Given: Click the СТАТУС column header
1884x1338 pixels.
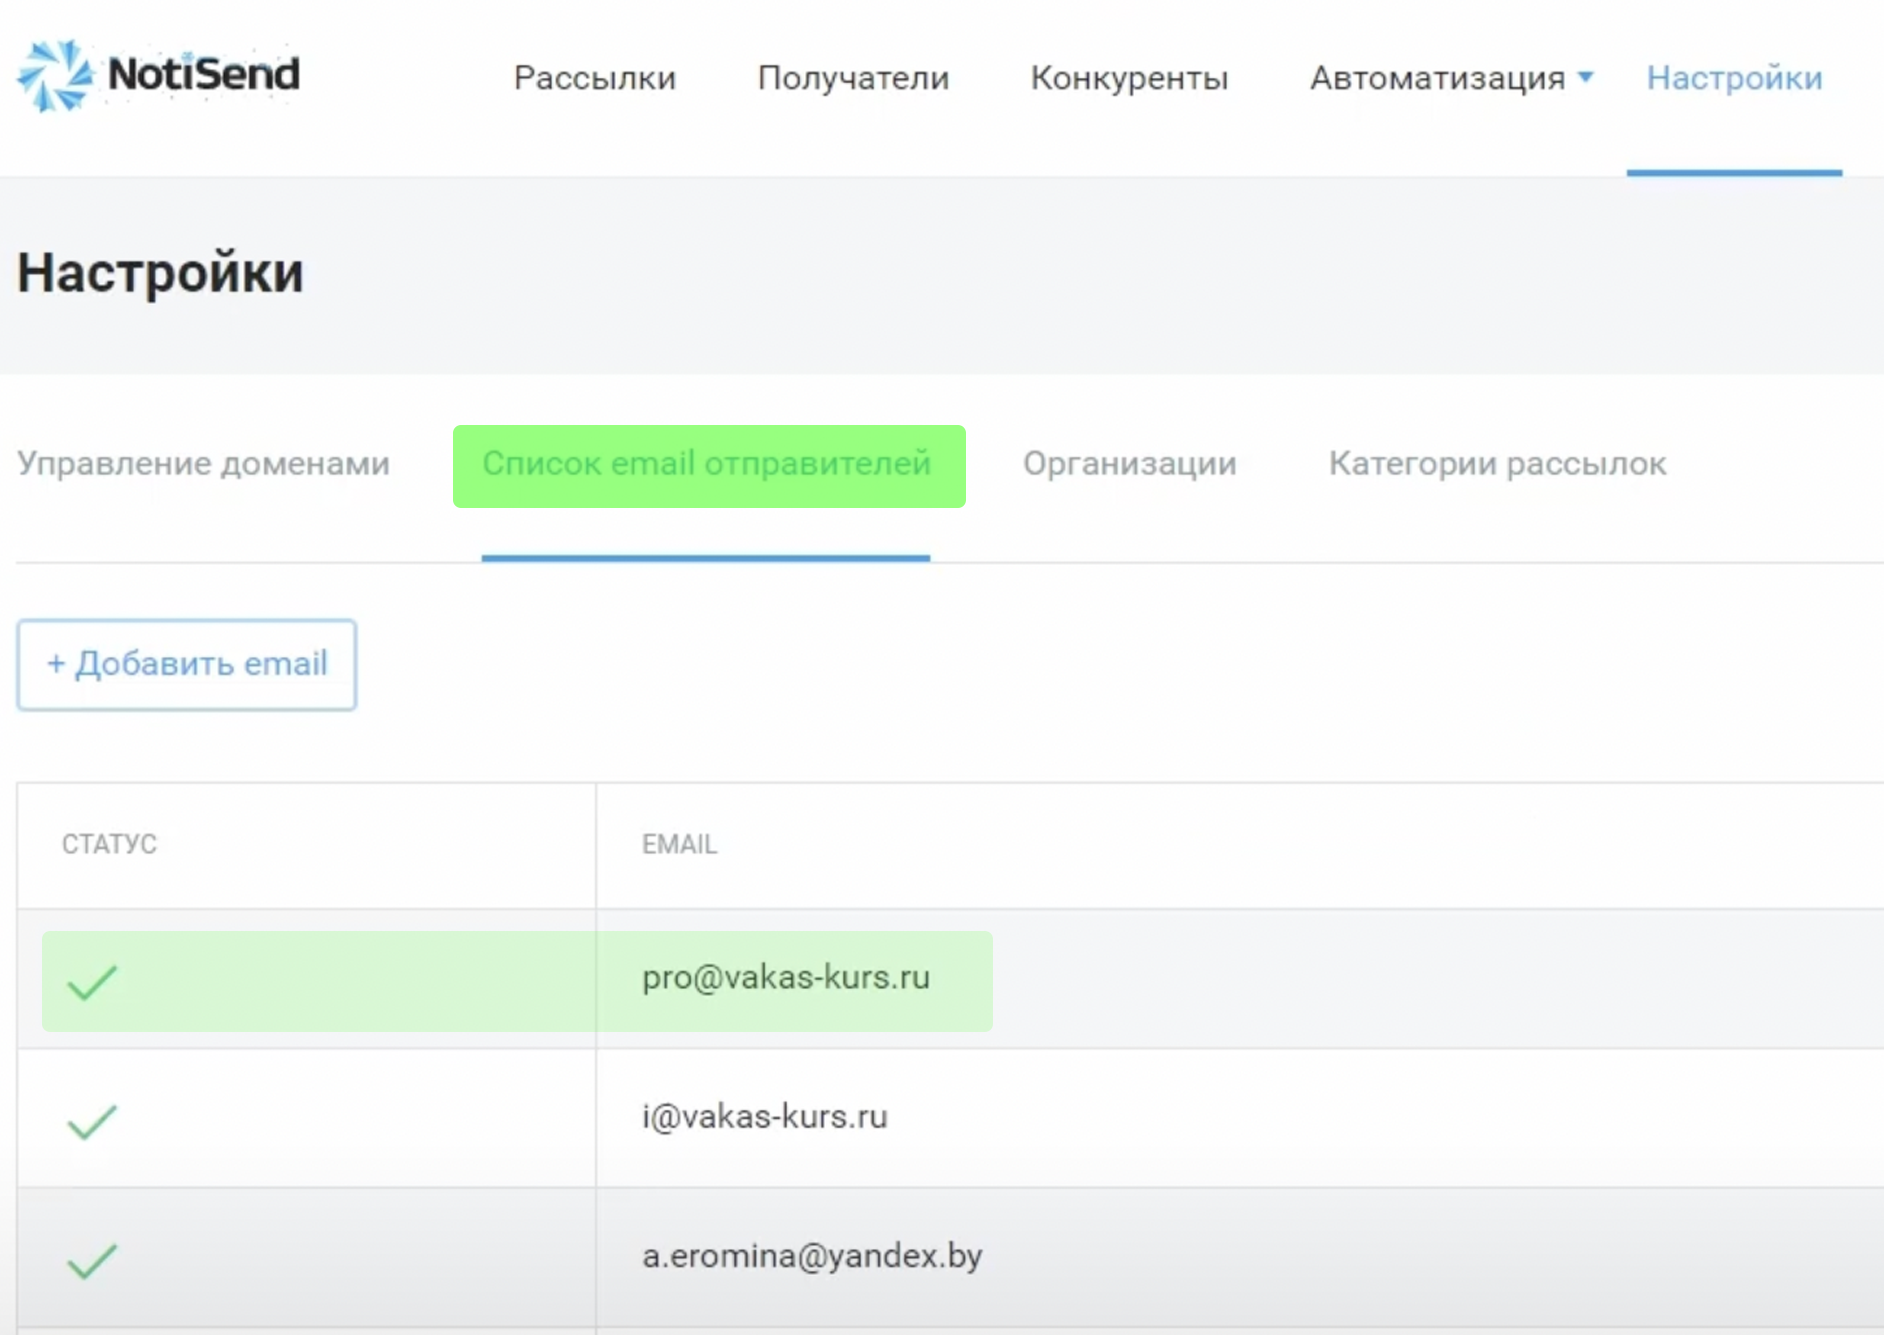Looking at the screenshot, I should [x=109, y=844].
